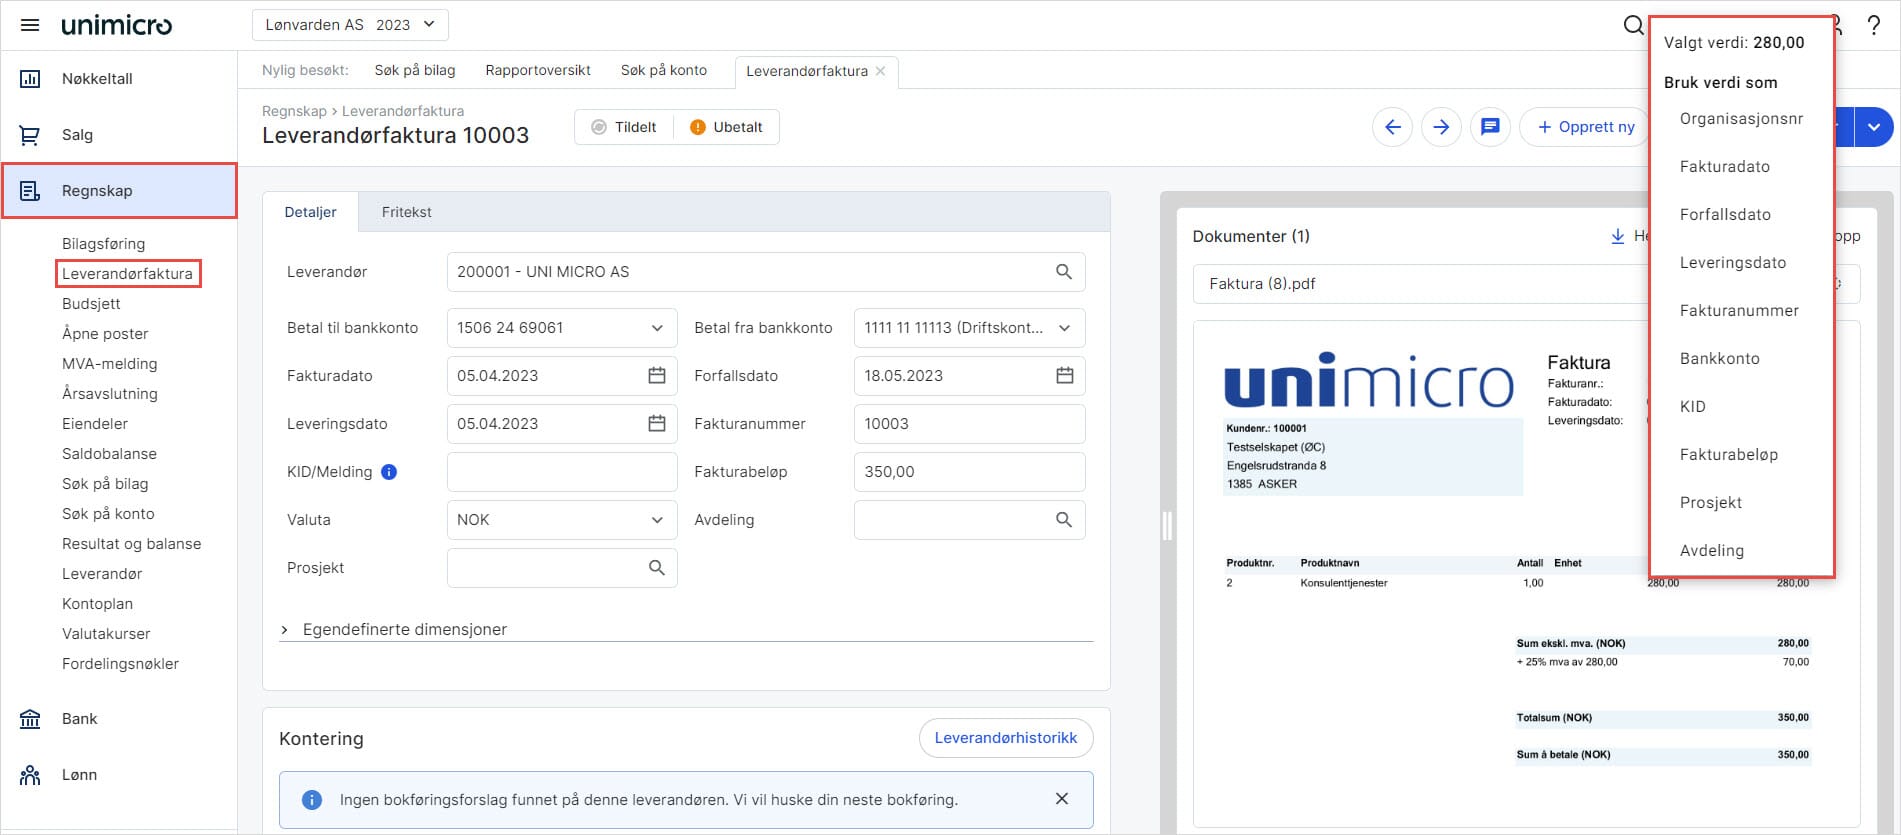Screen dimensions: 1901x835
Task: Open the Betal til bankkonto dropdown
Action: 656,328
